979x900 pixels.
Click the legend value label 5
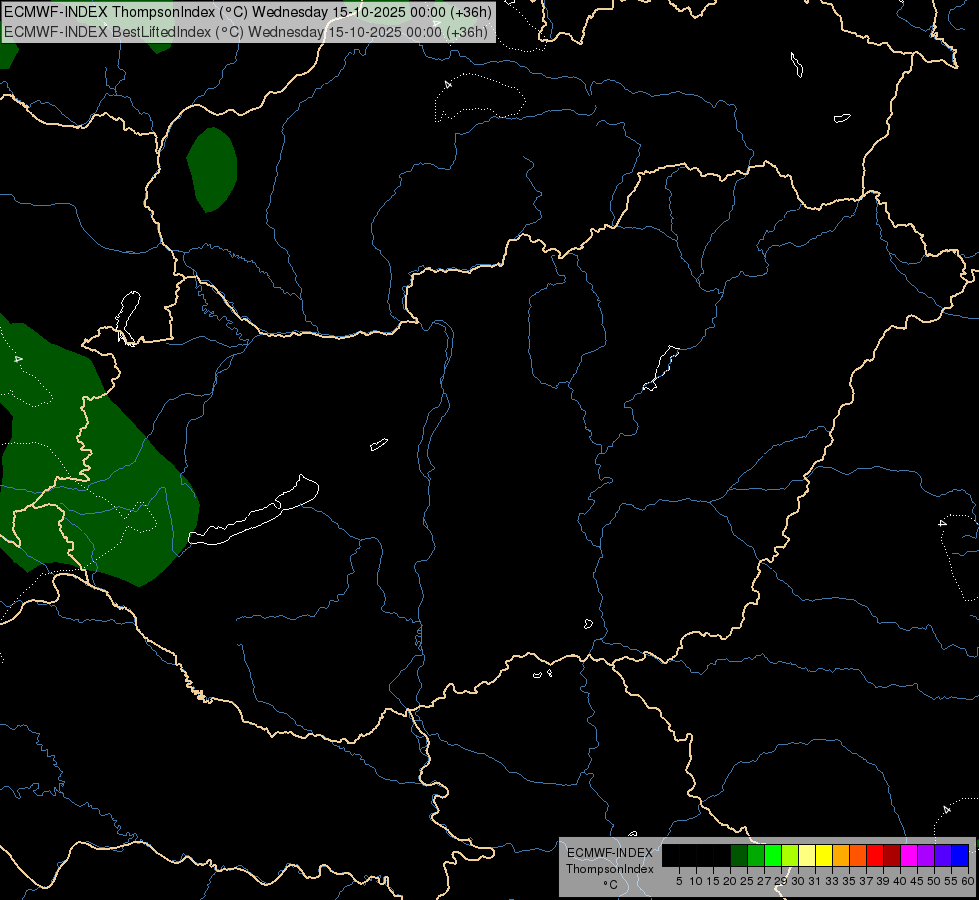pos(679,881)
